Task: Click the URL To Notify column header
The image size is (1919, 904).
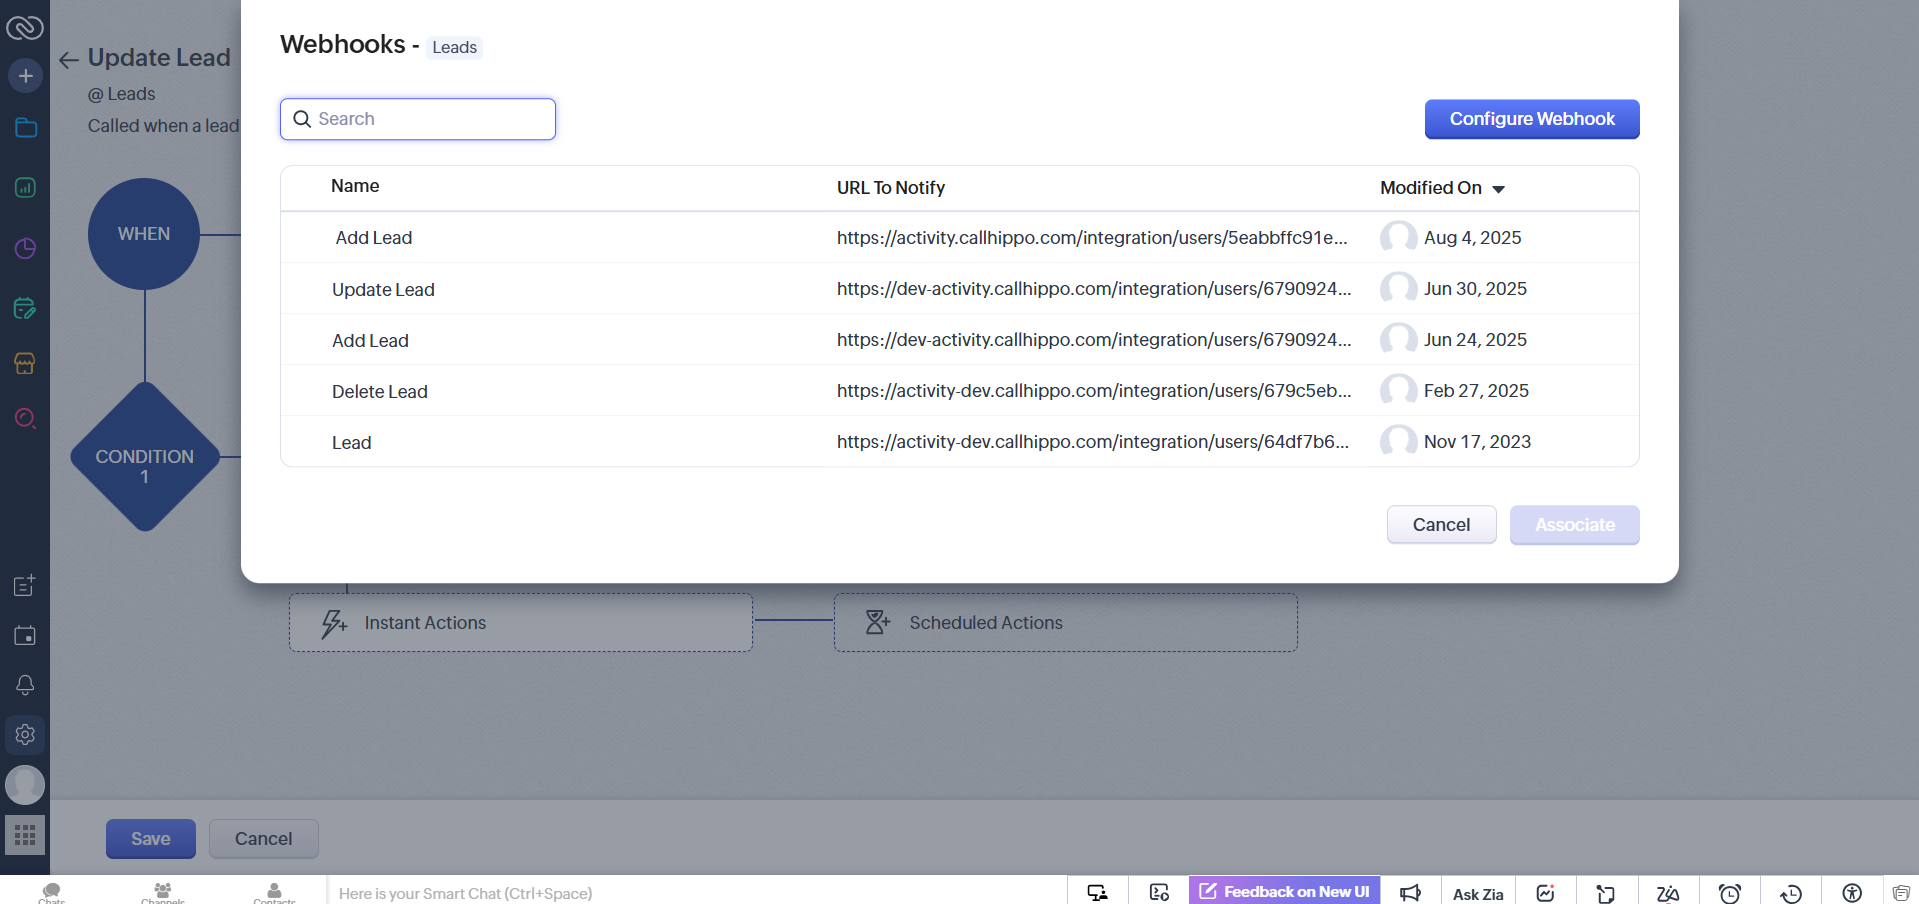Action: (x=890, y=188)
